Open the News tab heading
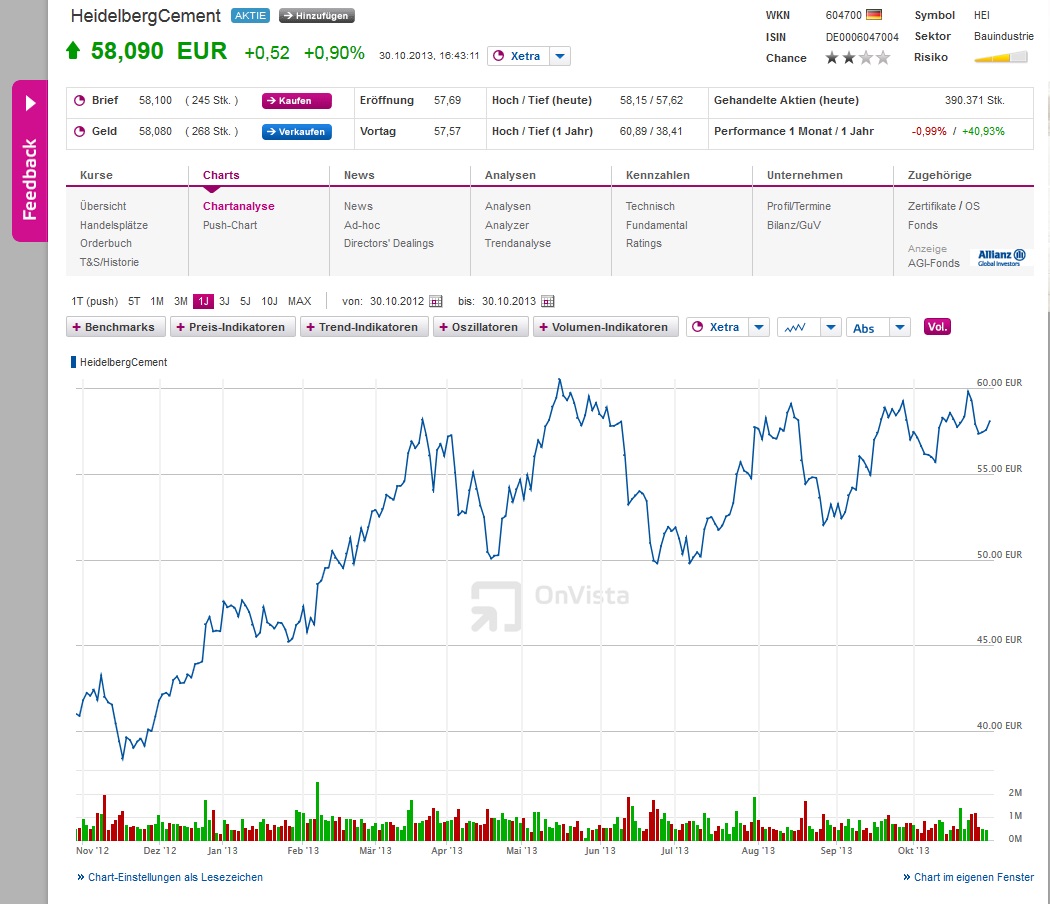The image size is (1050, 904). point(359,175)
